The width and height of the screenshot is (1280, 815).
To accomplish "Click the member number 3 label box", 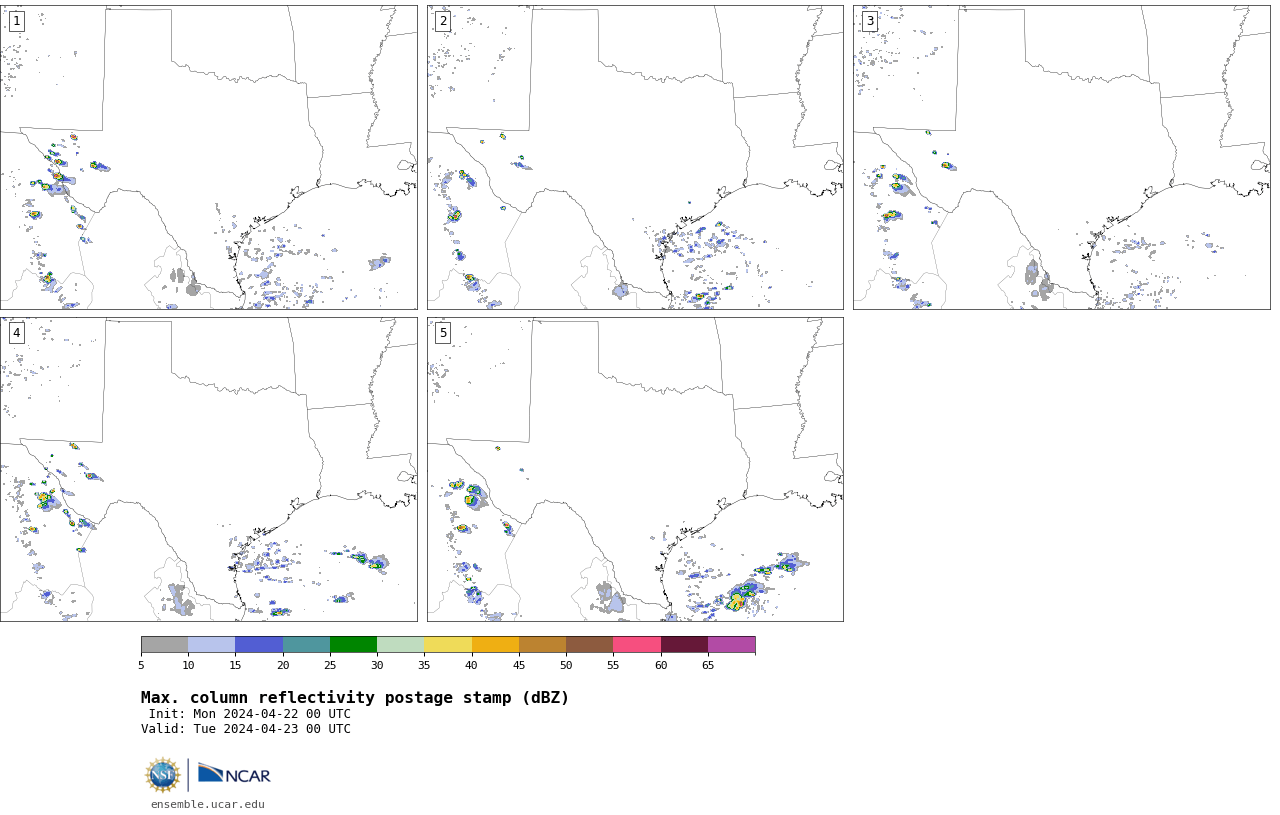I will (x=869, y=21).
